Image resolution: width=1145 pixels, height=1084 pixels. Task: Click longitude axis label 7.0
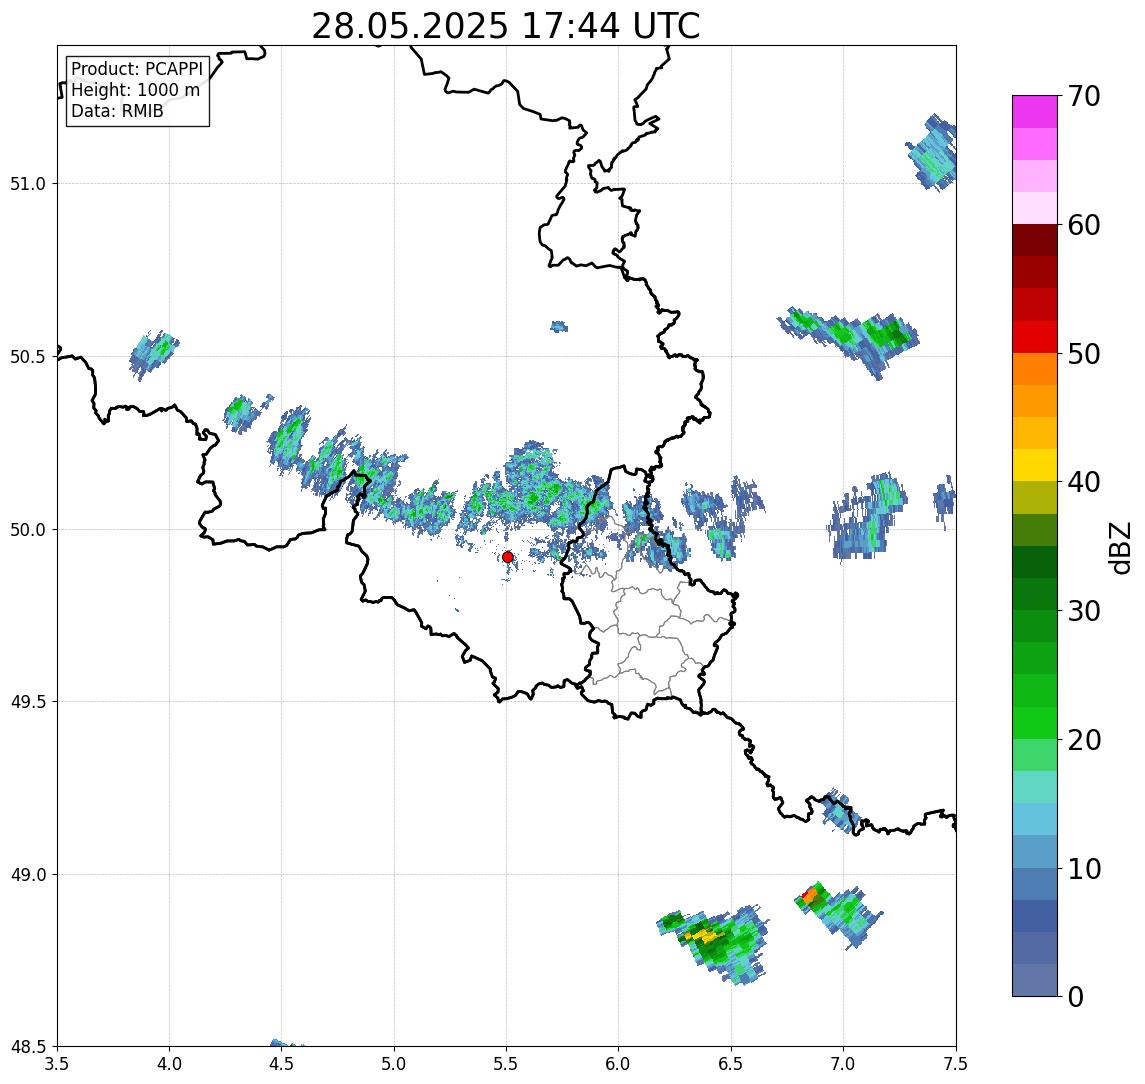coord(843,1064)
